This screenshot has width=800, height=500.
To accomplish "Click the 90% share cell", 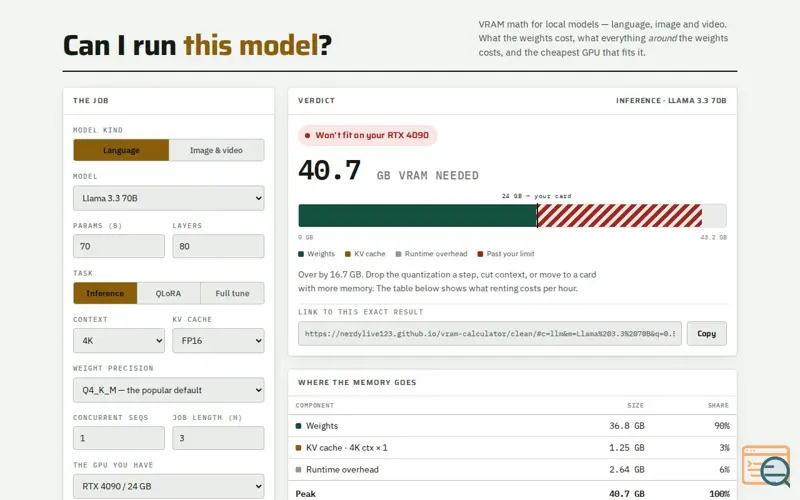I will click(722, 426).
